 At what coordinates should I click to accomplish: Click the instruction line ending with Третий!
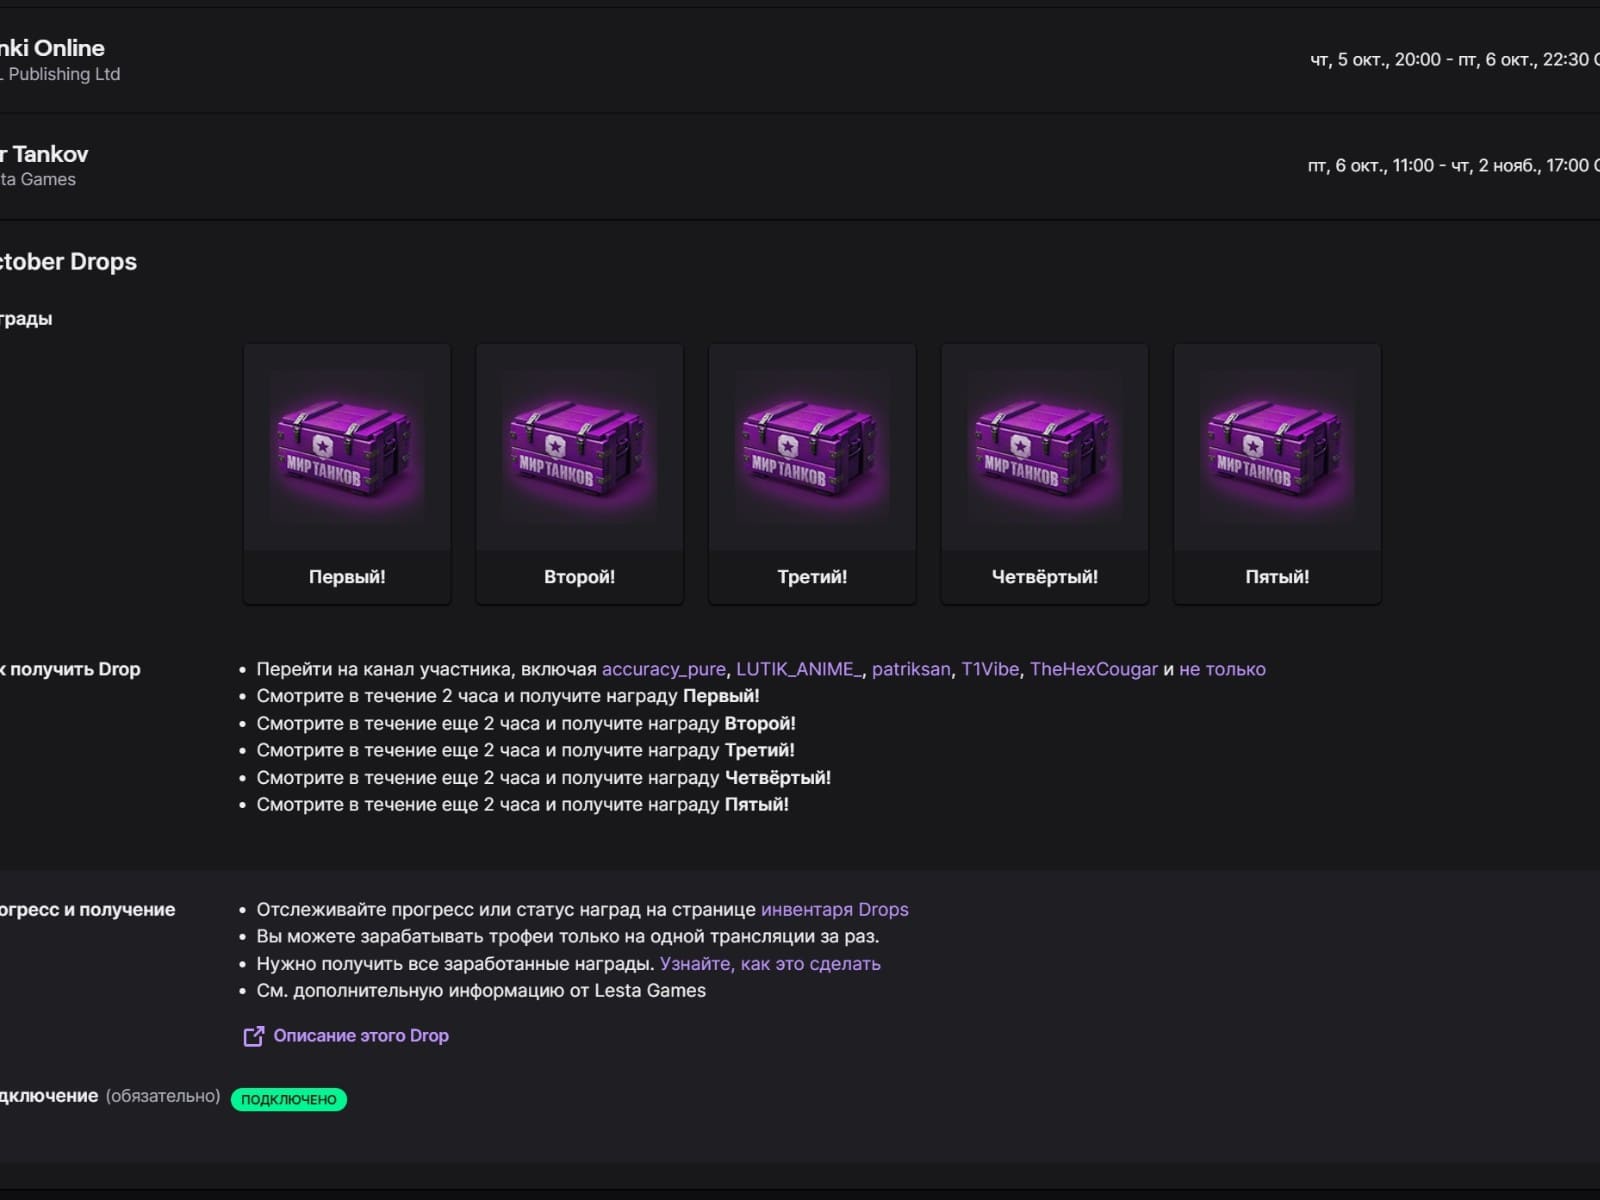pos(526,751)
